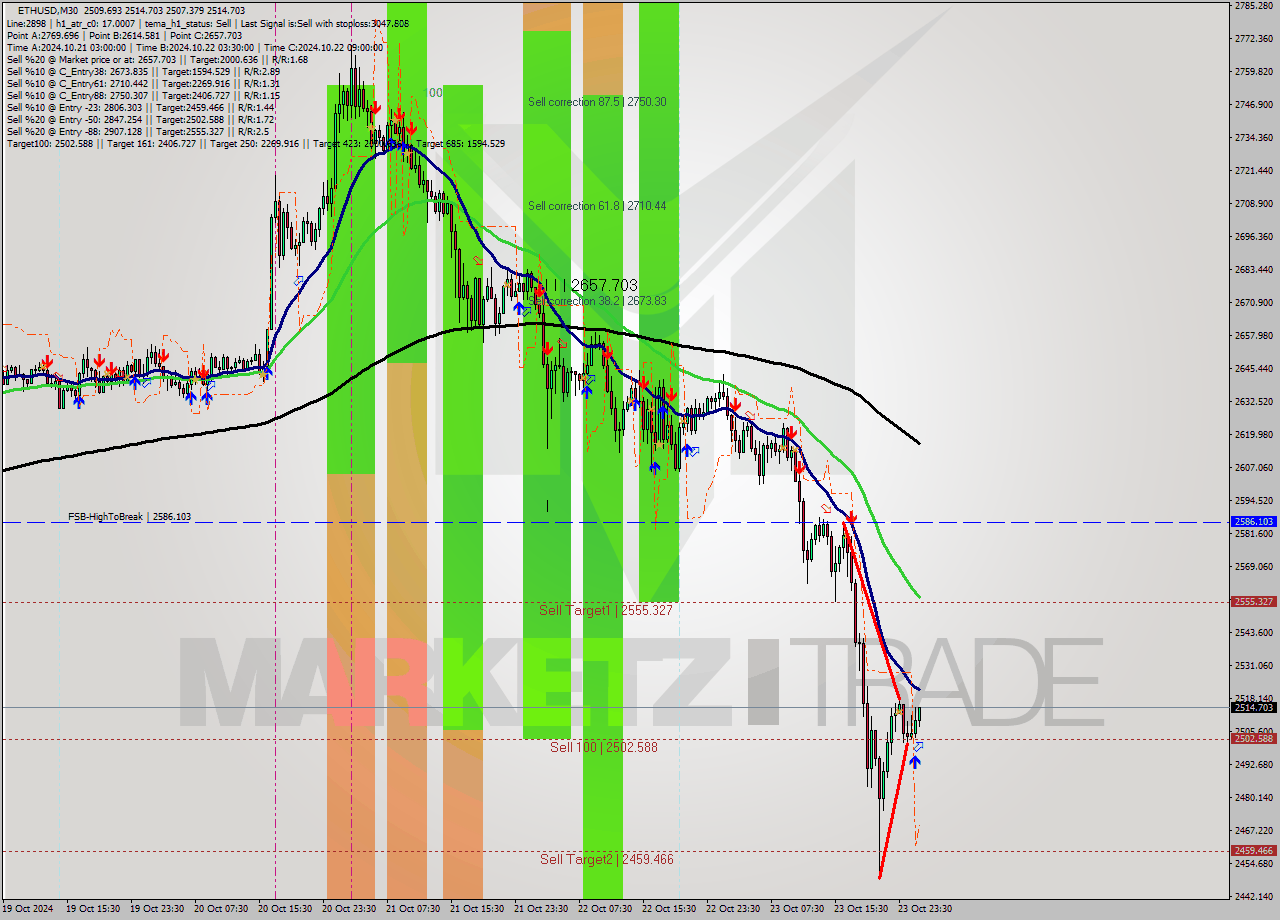The width and height of the screenshot is (1280, 920).
Task: Click the 2759.820 price axis value
Action: point(1254,72)
